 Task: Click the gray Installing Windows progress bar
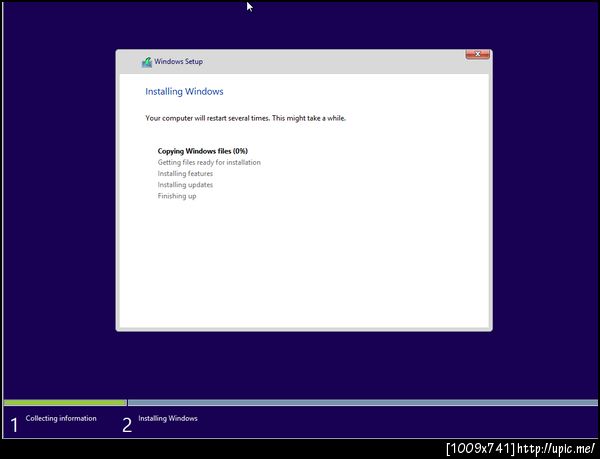(363, 403)
